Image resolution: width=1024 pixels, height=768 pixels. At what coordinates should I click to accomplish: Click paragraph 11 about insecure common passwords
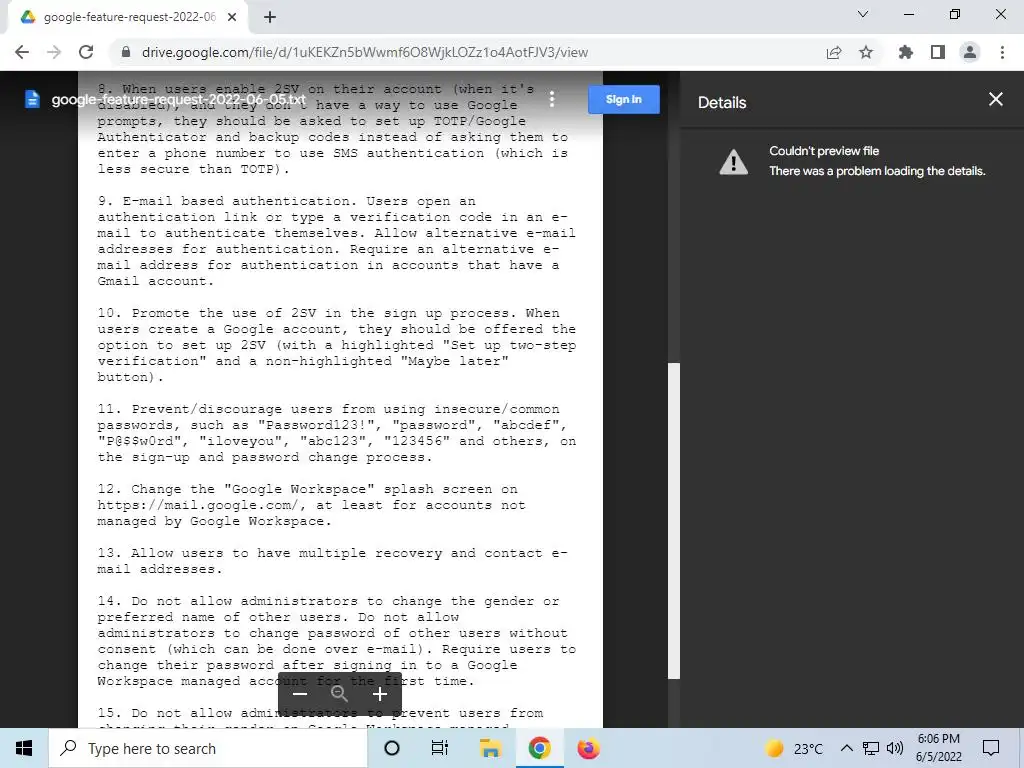click(x=336, y=433)
